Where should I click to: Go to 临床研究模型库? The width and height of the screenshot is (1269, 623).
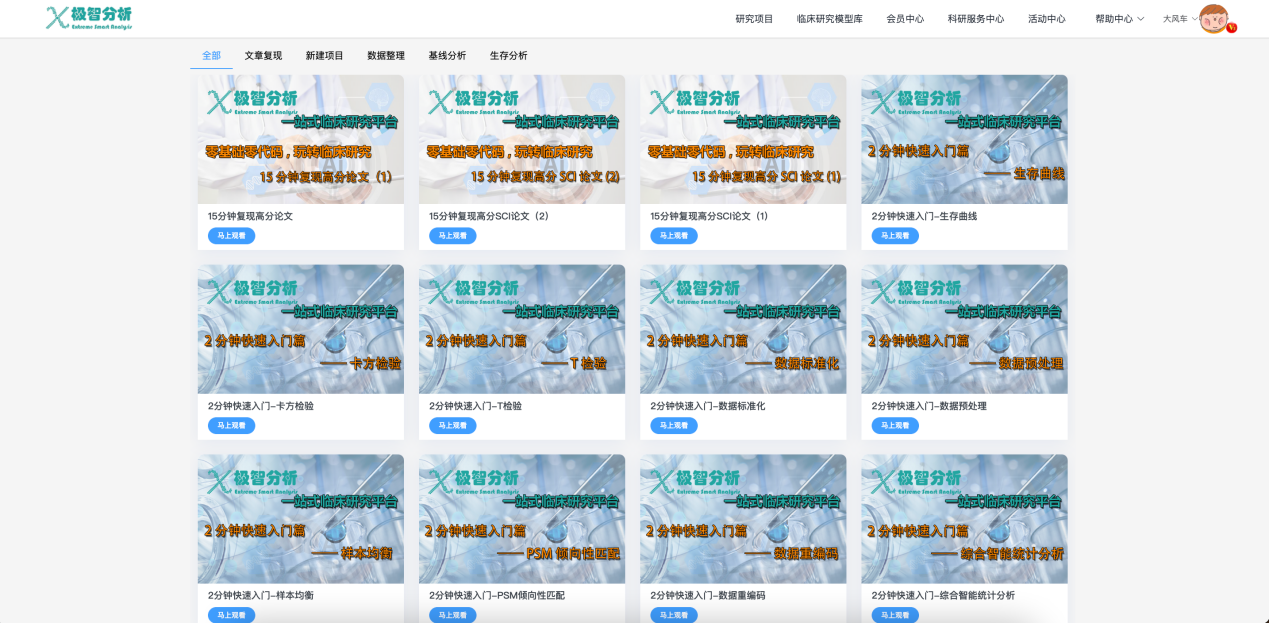click(x=829, y=19)
